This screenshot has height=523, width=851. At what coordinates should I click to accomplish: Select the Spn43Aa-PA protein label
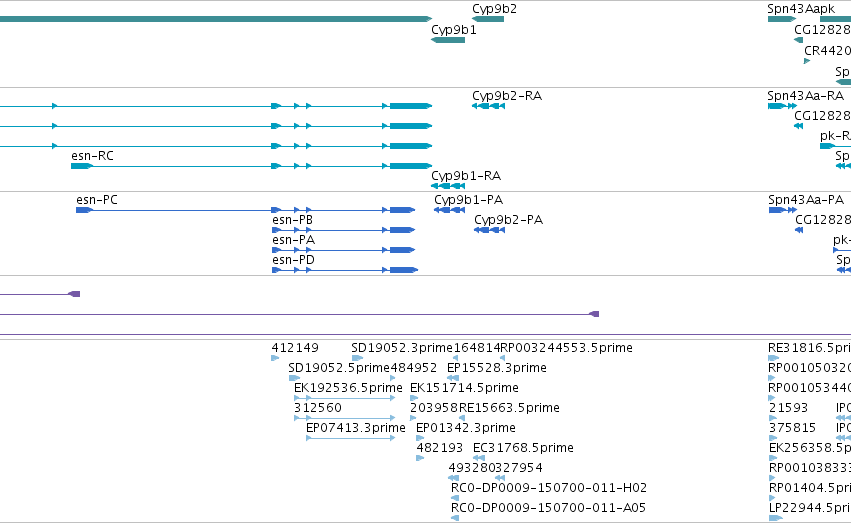click(806, 200)
